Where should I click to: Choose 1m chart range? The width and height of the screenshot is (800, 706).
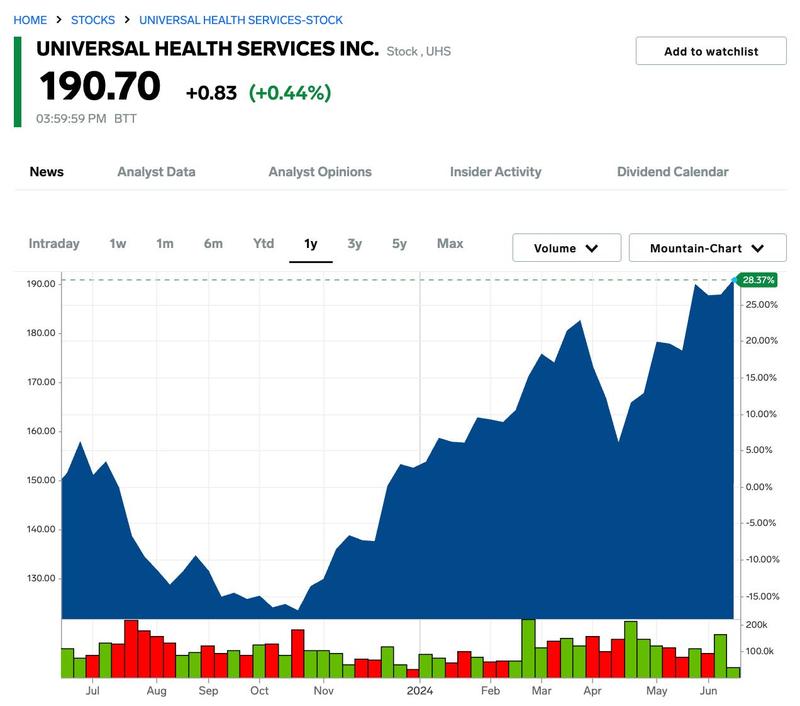pyautogui.click(x=165, y=244)
